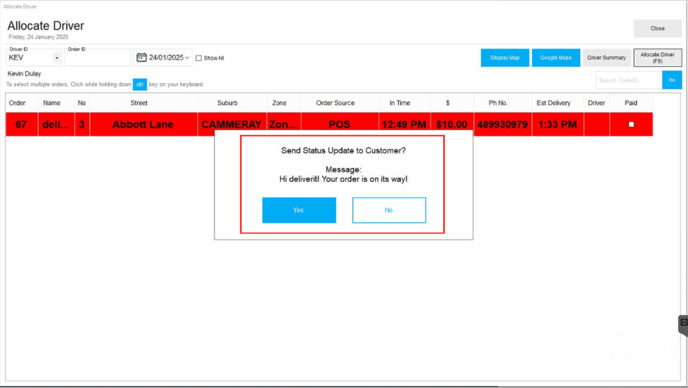Sort by the Order column header

pyautogui.click(x=17, y=103)
